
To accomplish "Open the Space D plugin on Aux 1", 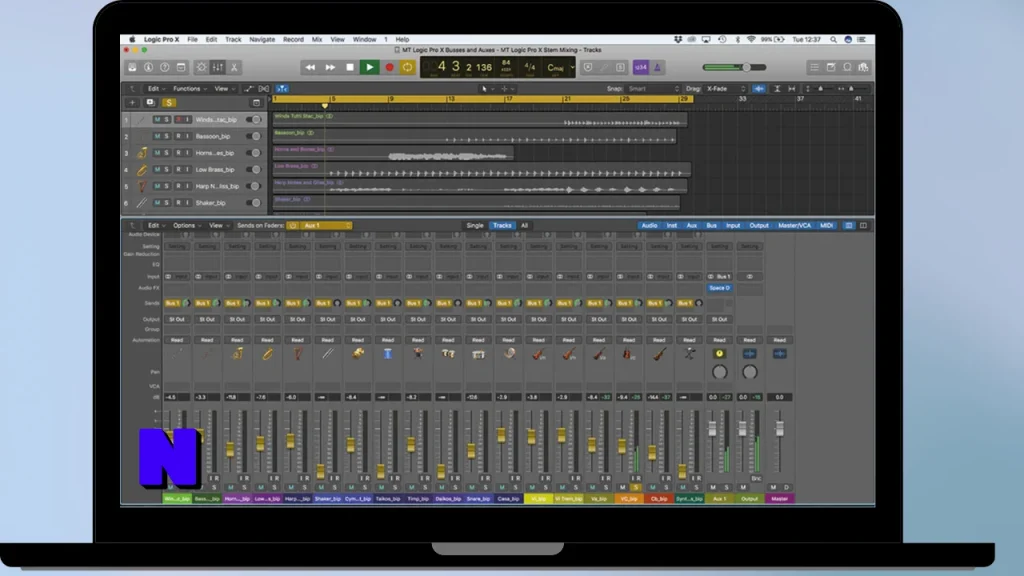I will click(719, 288).
